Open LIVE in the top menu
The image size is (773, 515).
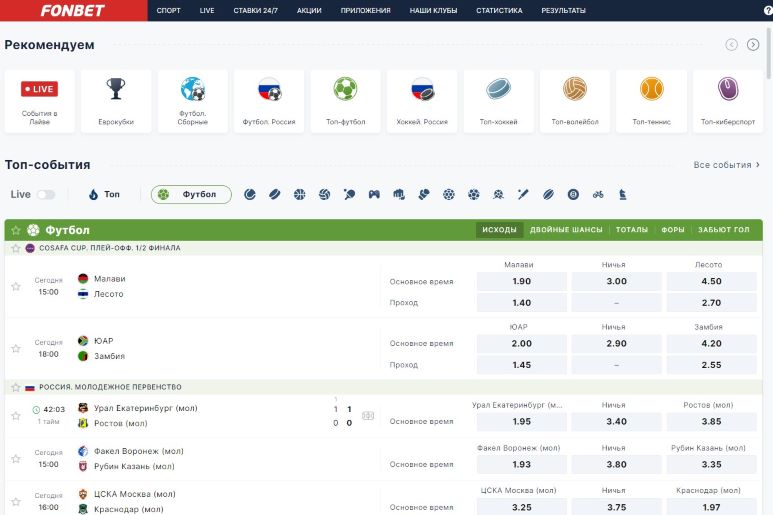tap(207, 10)
